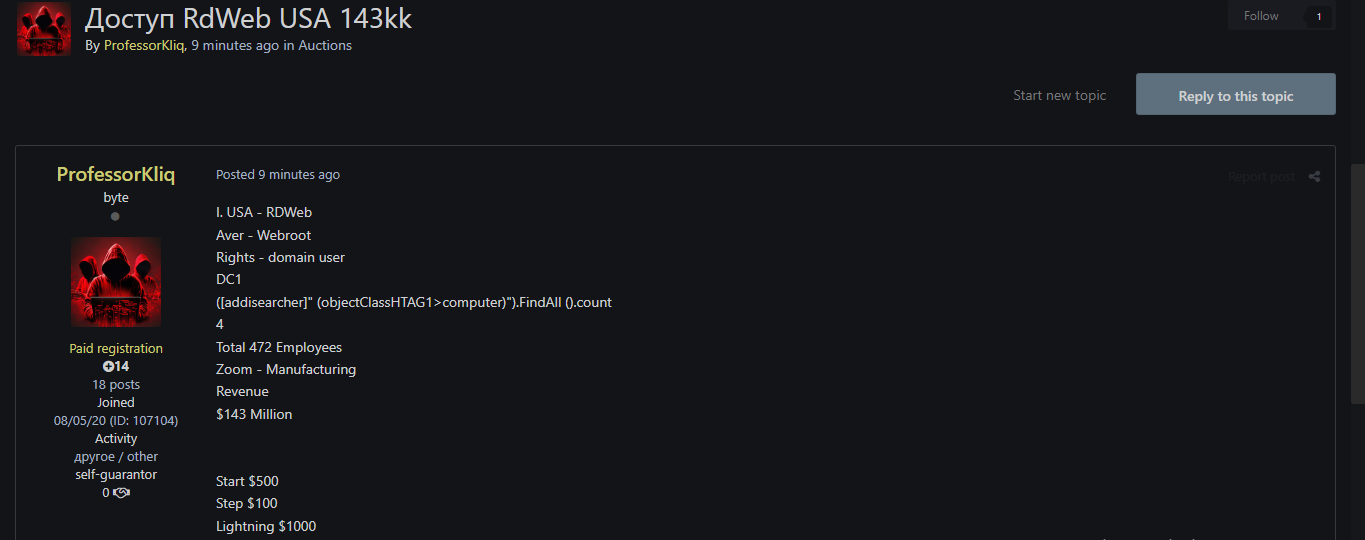Open the topic starter avatar beside title
This screenshot has height=540, width=1365.
[44, 28]
